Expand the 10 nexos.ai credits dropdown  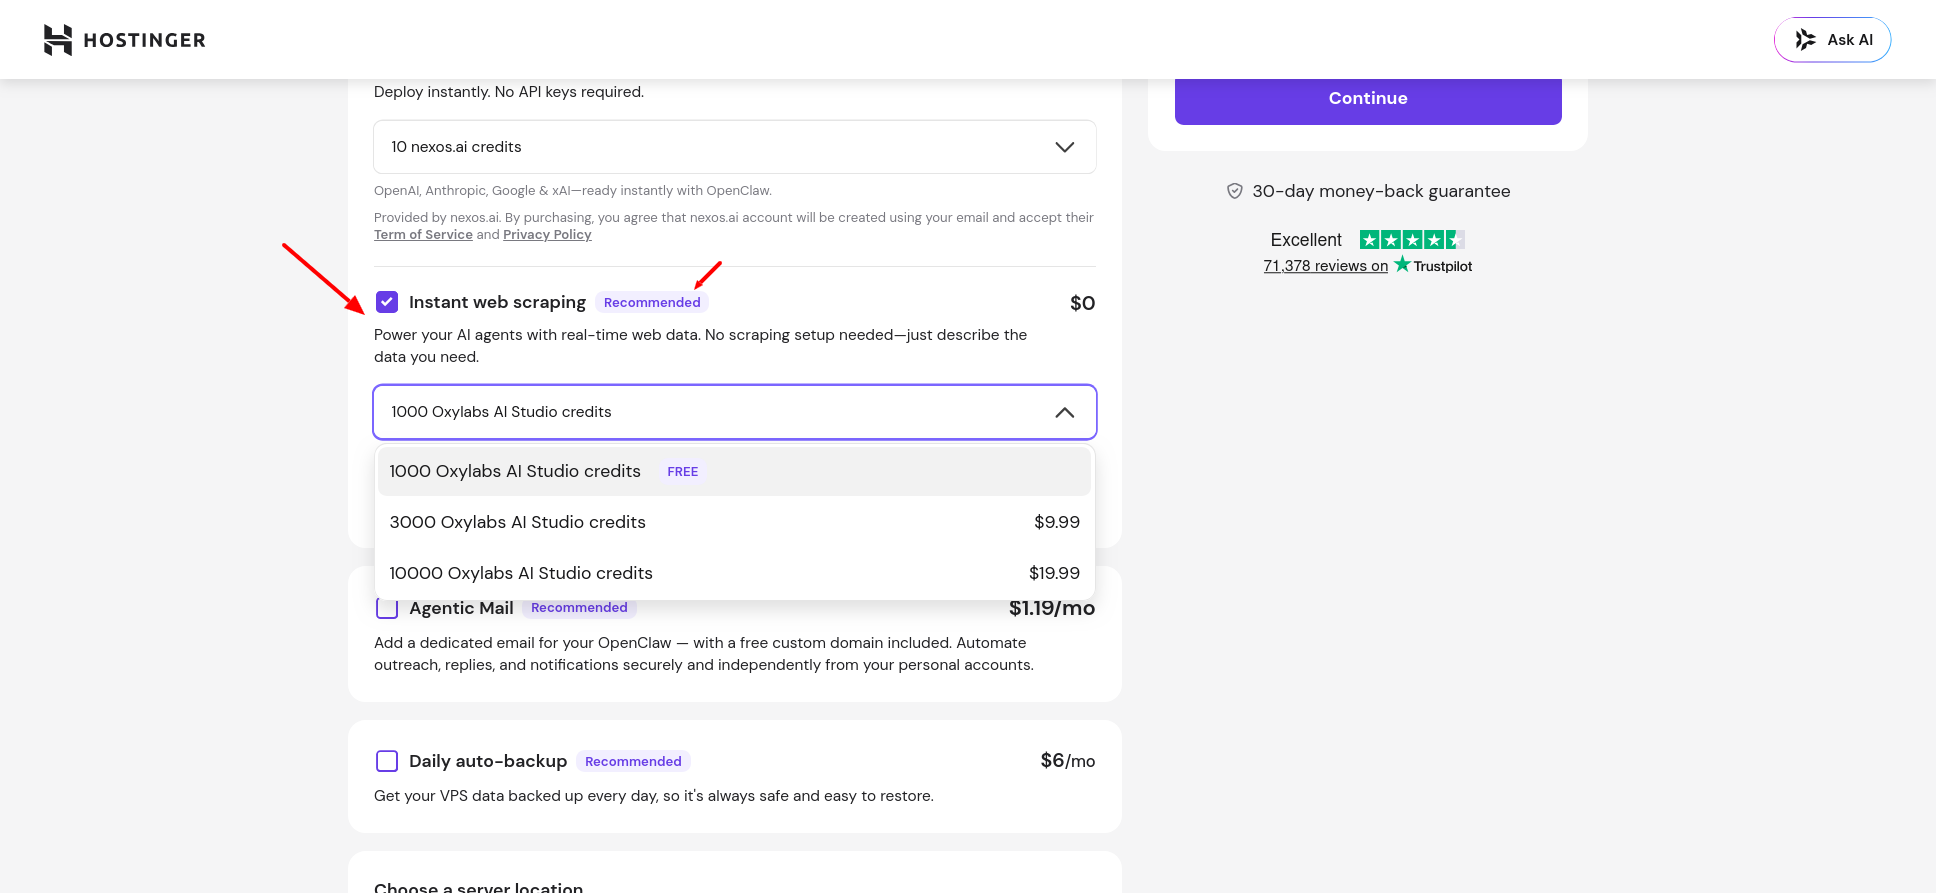(735, 147)
